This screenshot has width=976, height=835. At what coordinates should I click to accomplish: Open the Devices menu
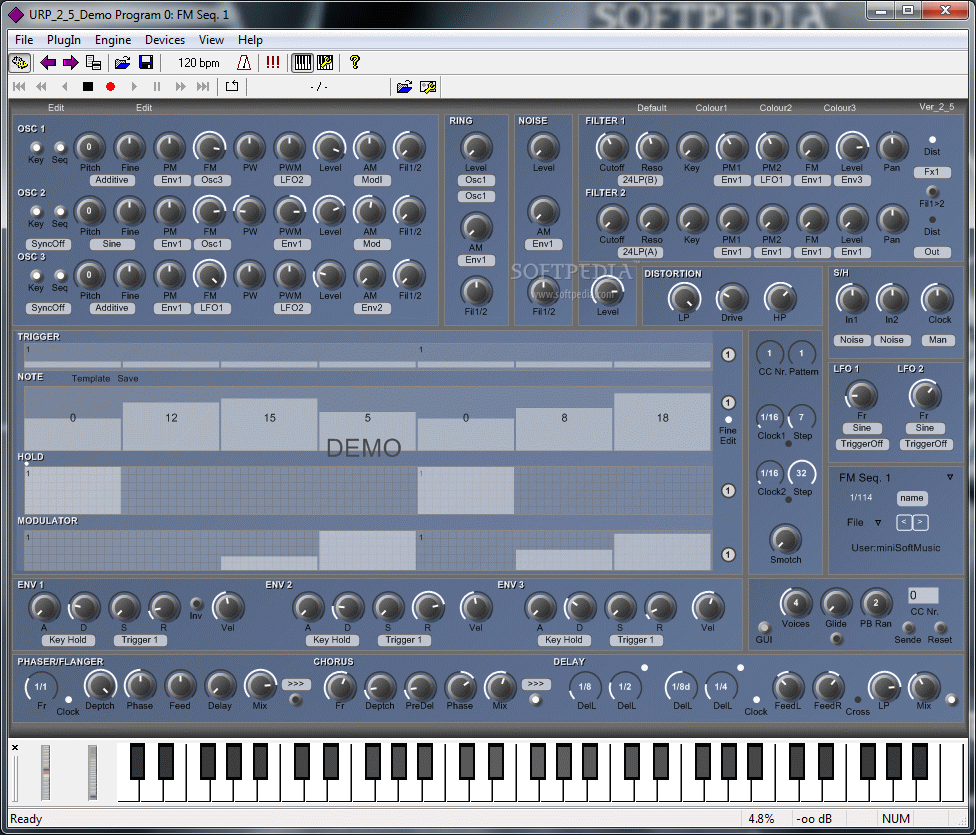(x=165, y=40)
